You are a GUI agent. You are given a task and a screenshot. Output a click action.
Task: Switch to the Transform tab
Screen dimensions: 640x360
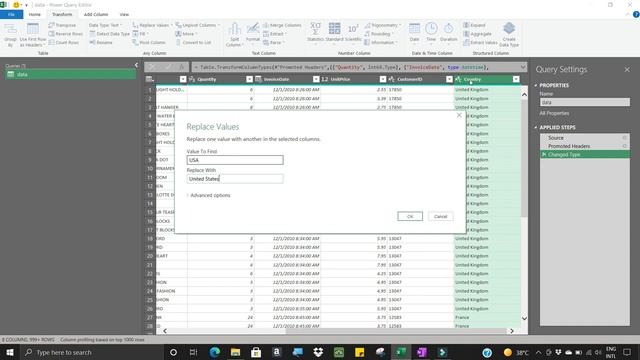62,14
